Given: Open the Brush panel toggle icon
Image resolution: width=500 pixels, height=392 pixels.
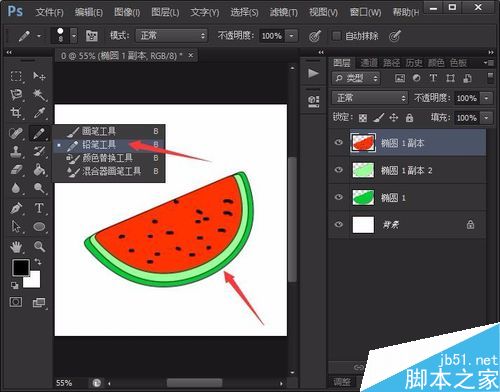Looking at the screenshot, I should pyautogui.click(x=92, y=35).
